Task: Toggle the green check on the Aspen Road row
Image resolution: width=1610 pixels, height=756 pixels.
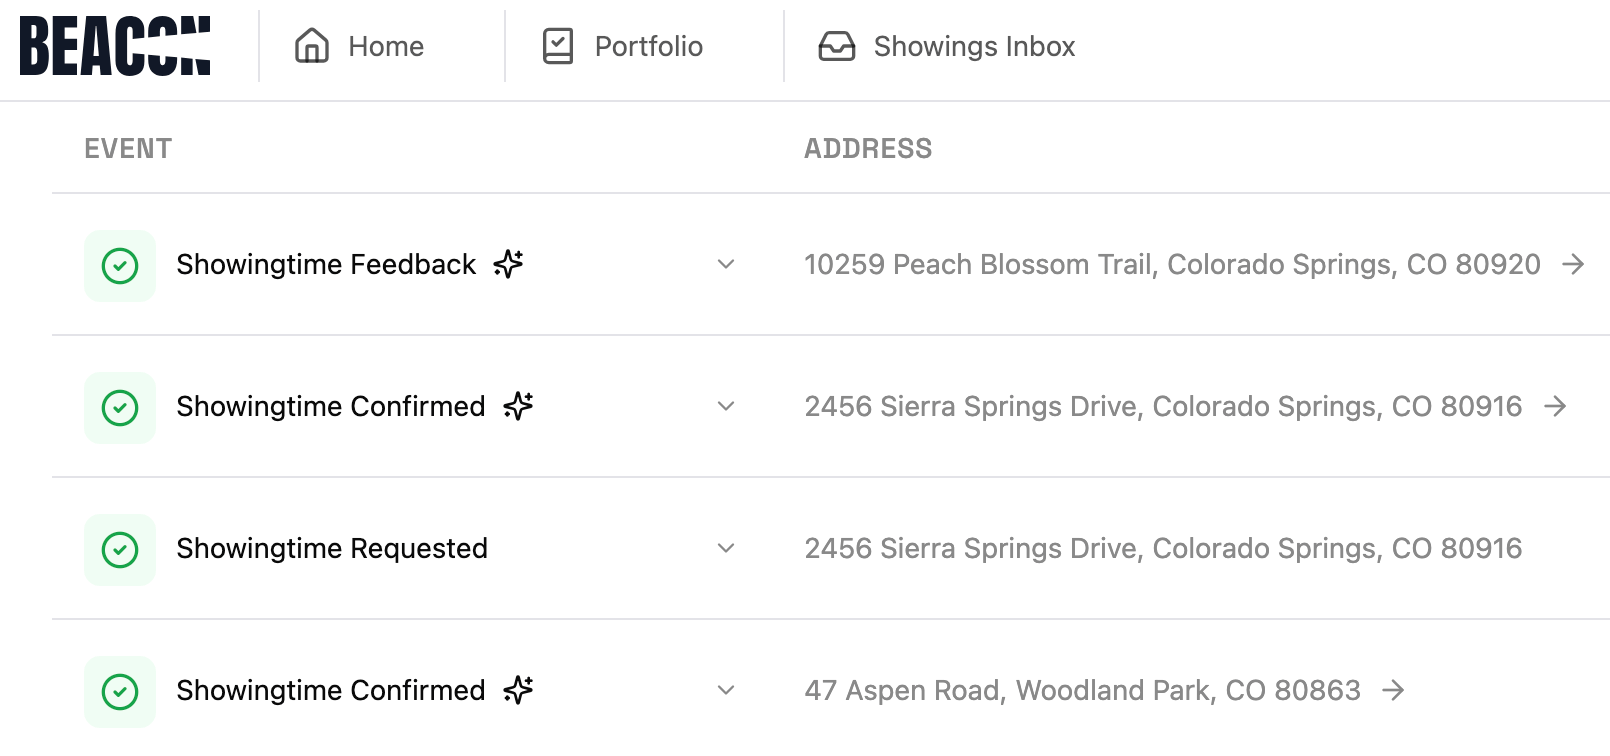Action: [x=120, y=690]
